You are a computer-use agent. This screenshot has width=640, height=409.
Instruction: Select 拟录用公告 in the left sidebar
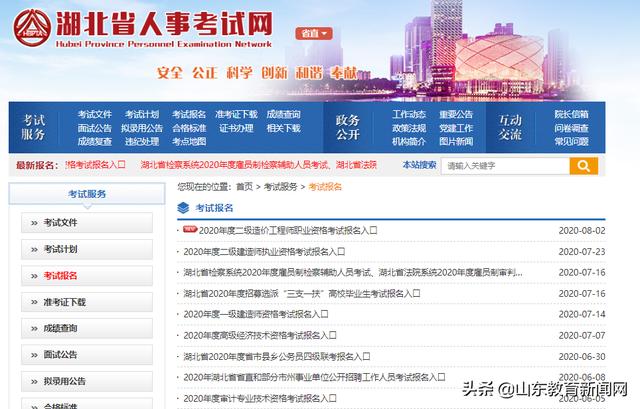pyautogui.click(x=87, y=381)
